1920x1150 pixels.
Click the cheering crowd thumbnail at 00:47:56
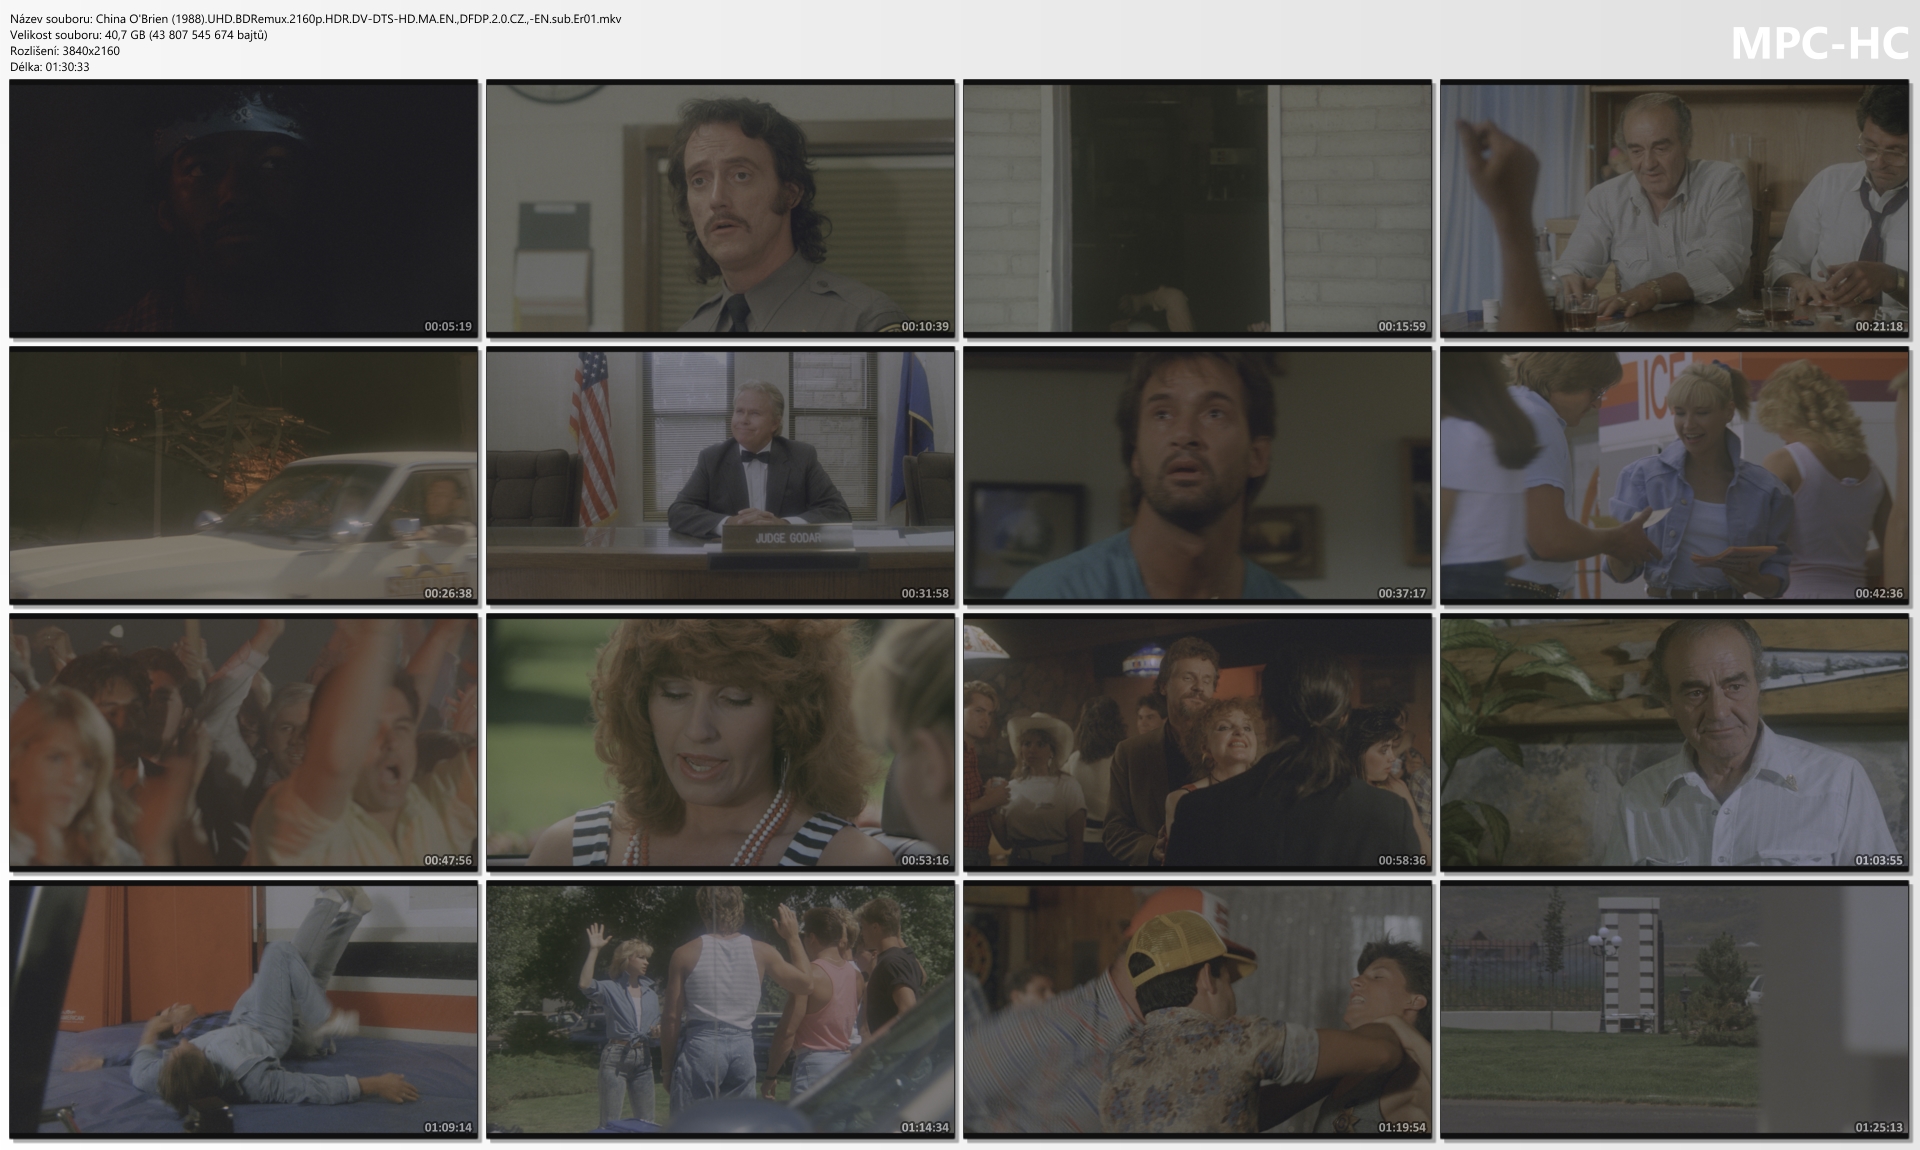click(x=243, y=742)
